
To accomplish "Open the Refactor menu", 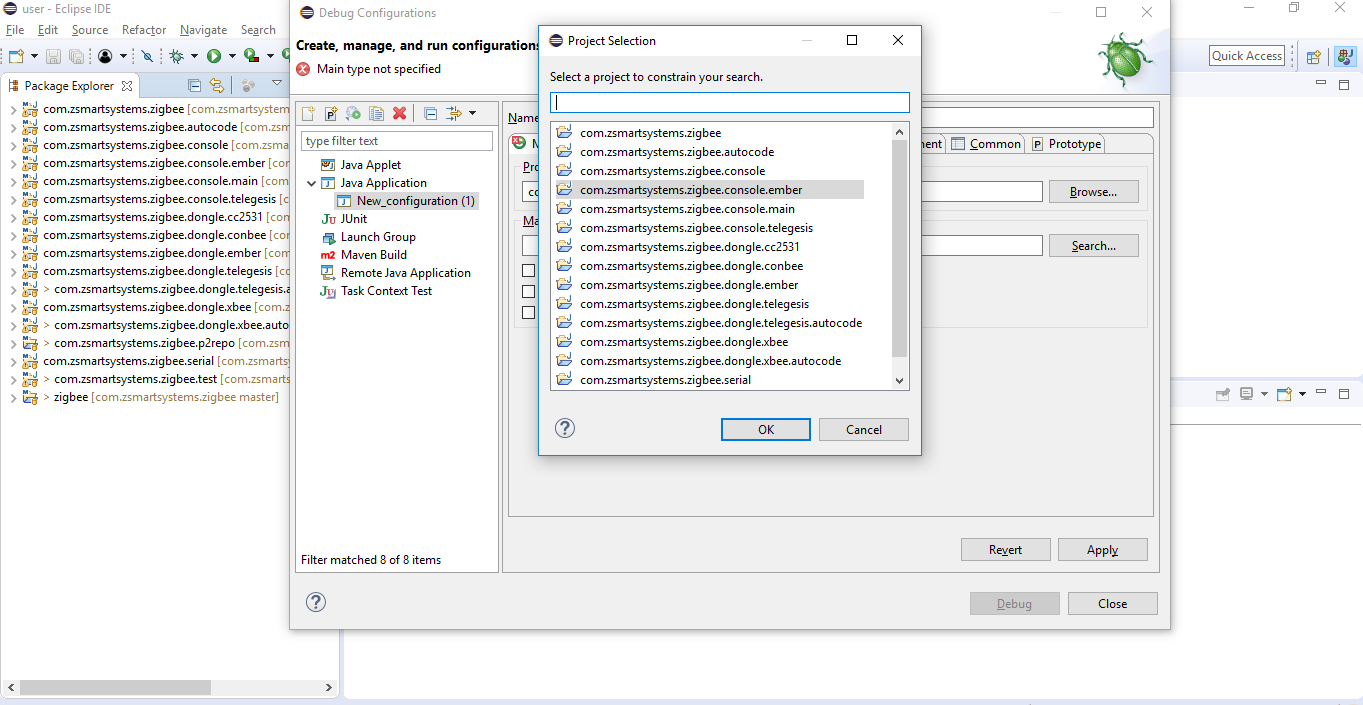I will (x=144, y=30).
